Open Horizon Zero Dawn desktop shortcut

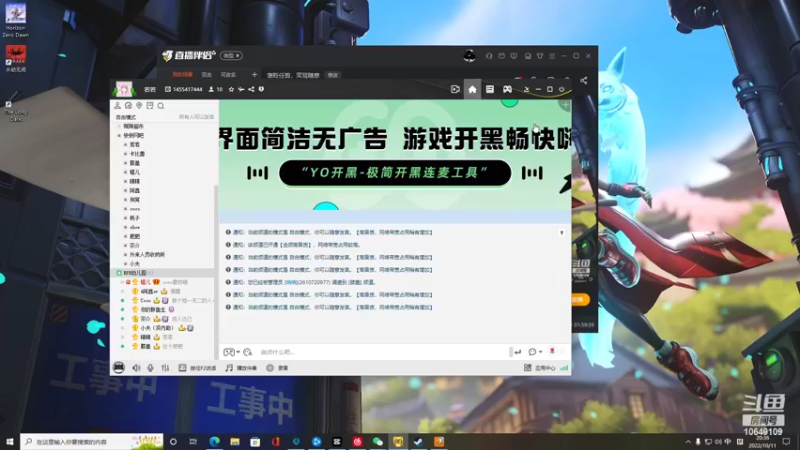point(15,20)
